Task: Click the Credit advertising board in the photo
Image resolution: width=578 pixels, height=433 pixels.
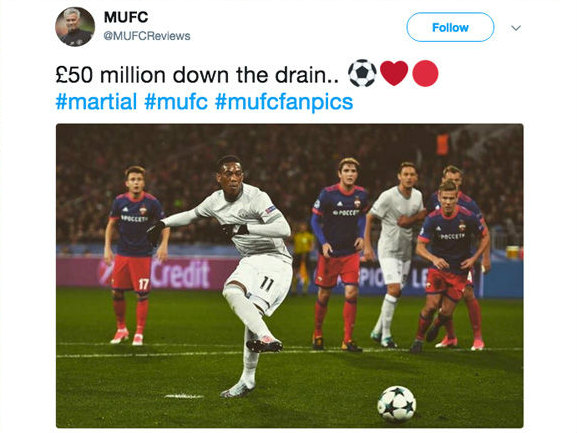Action: click(x=180, y=273)
